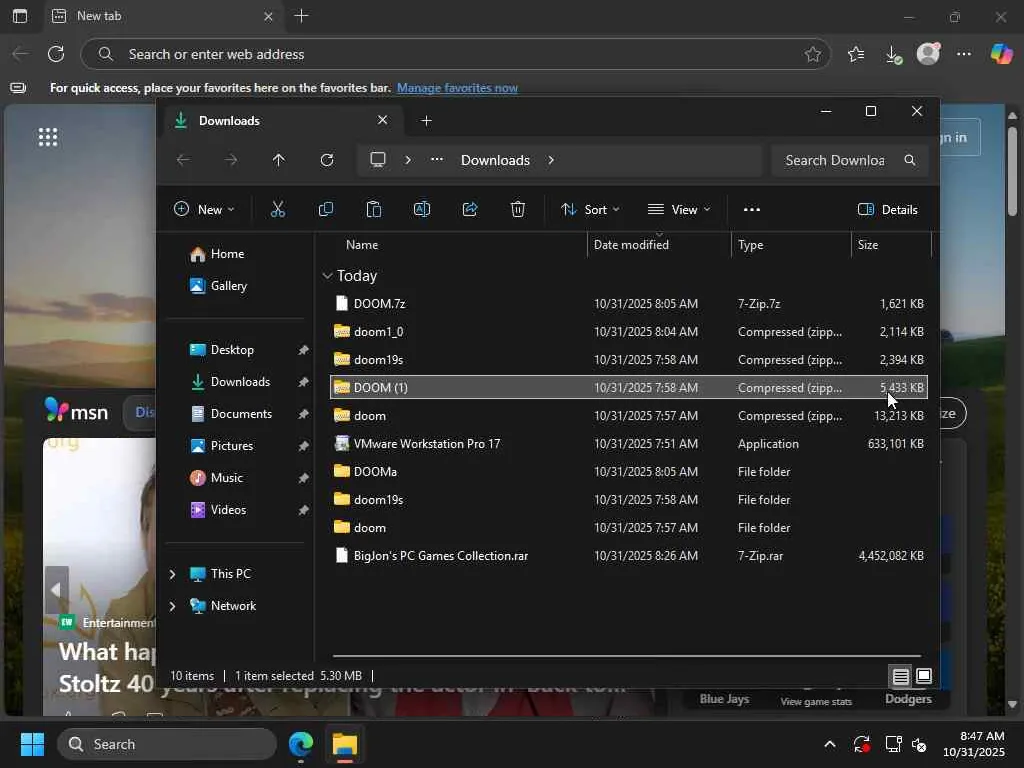
Task: Open the New dropdown menu
Action: (204, 210)
